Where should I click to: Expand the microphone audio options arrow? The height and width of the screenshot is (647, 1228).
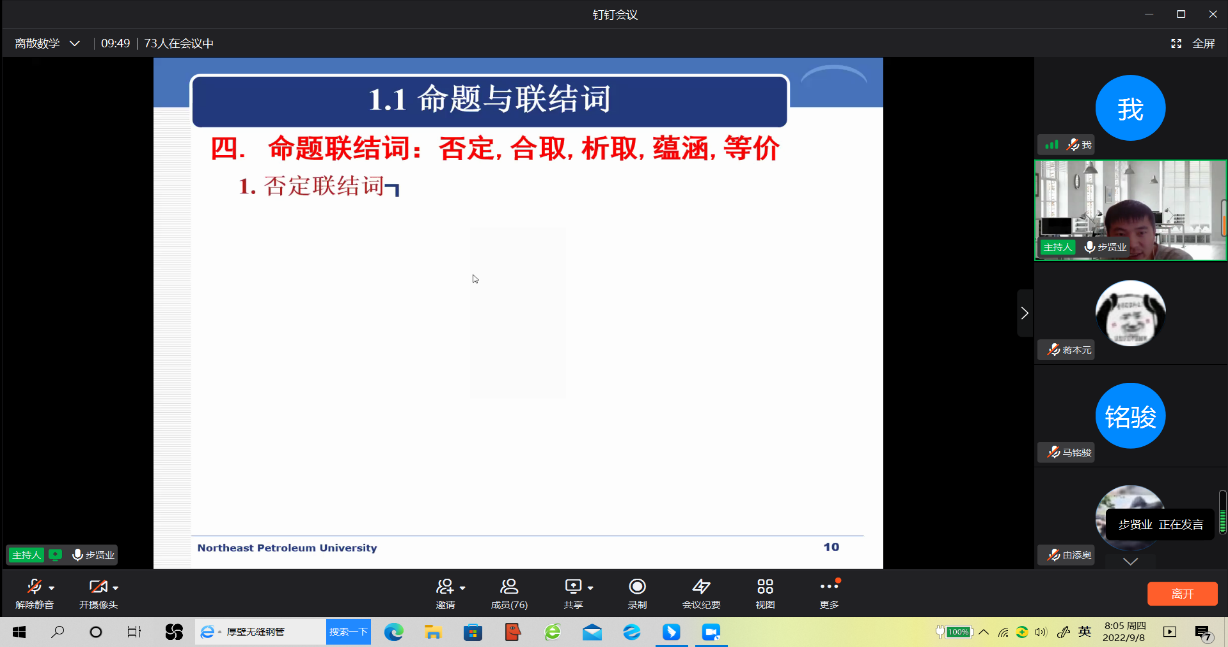point(52,588)
